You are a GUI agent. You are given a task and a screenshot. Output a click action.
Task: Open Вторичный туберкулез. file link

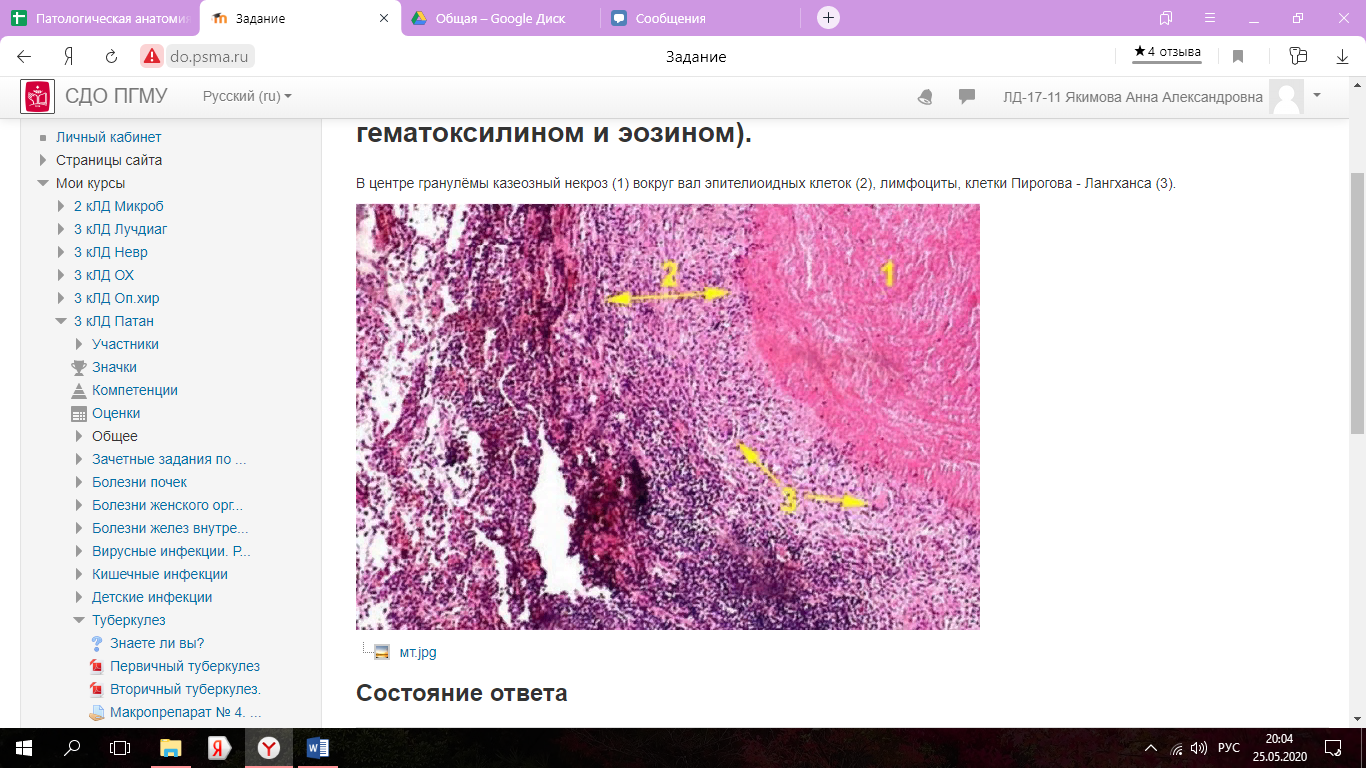tap(185, 689)
